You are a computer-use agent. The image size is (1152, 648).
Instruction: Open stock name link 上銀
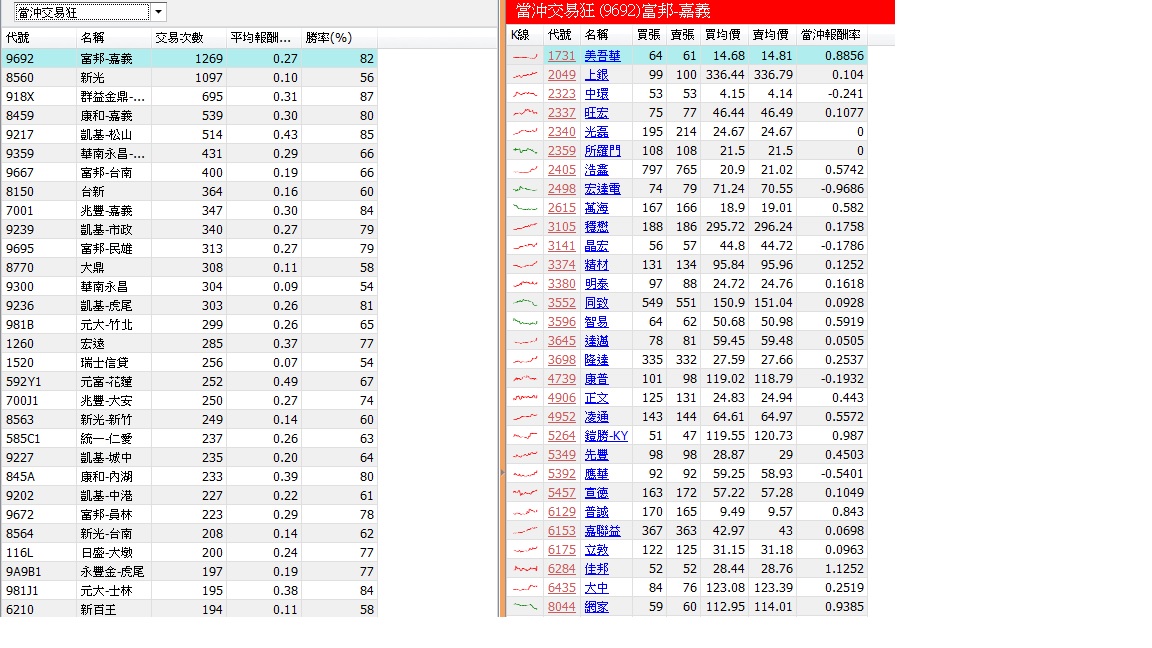pyautogui.click(x=597, y=75)
